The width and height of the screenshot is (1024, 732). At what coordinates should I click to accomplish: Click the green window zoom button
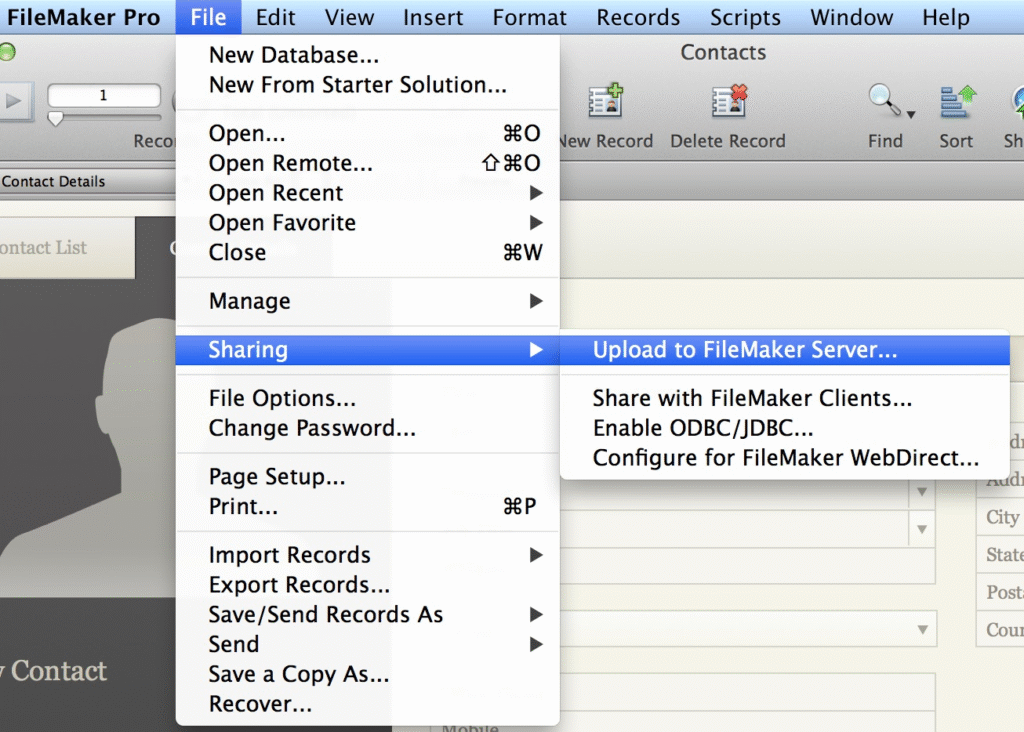coord(7,53)
